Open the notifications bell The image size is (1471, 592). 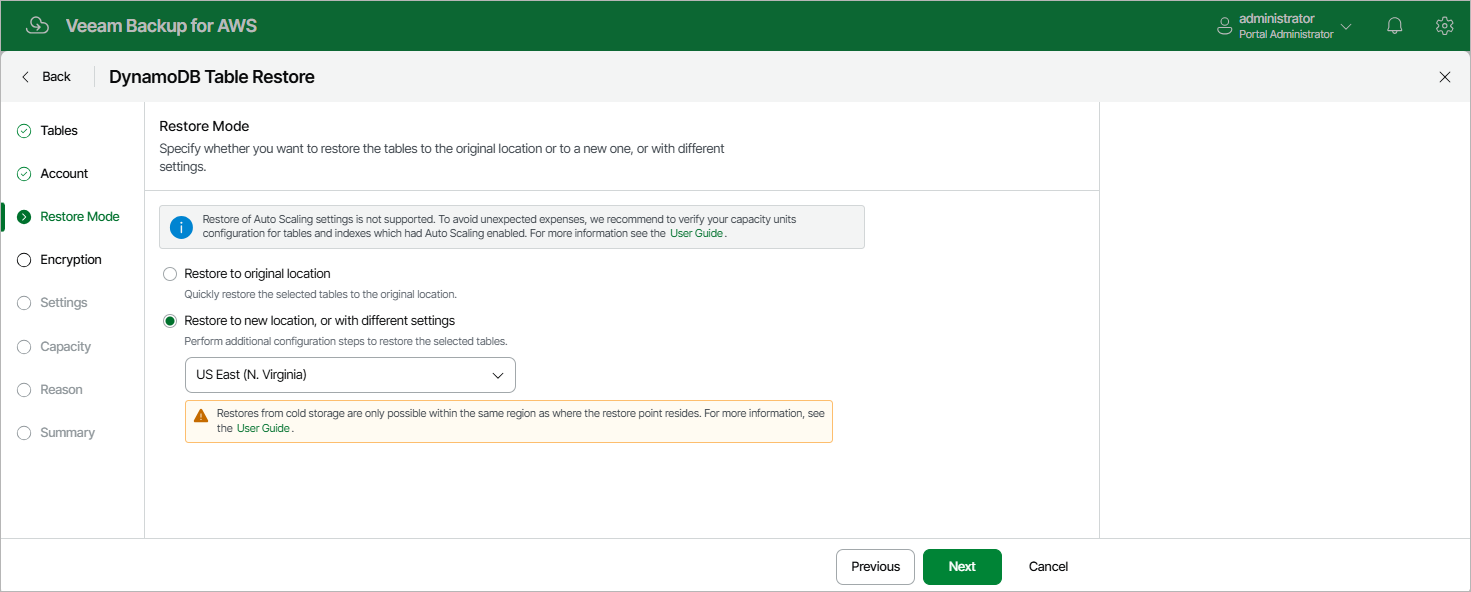(x=1395, y=26)
